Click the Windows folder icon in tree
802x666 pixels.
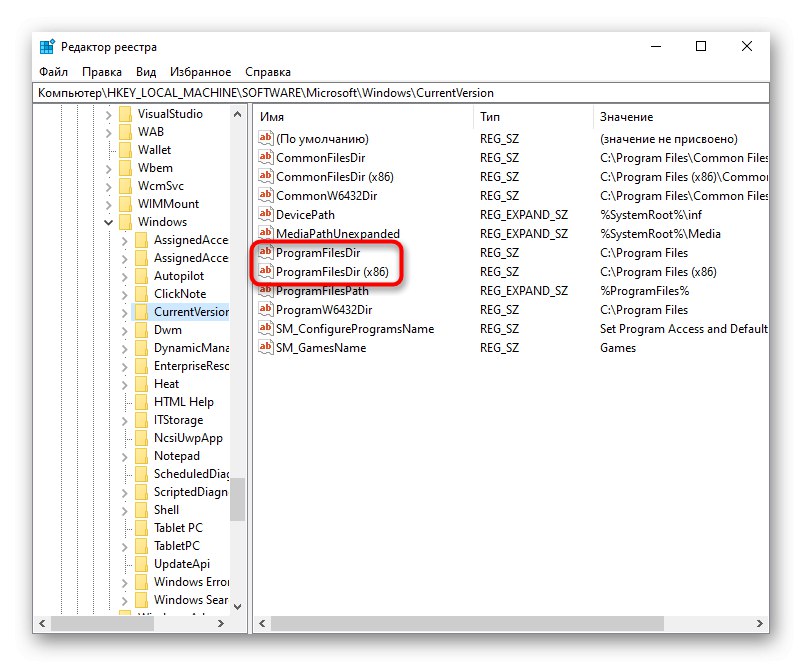pyautogui.click(x=125, y=221)
